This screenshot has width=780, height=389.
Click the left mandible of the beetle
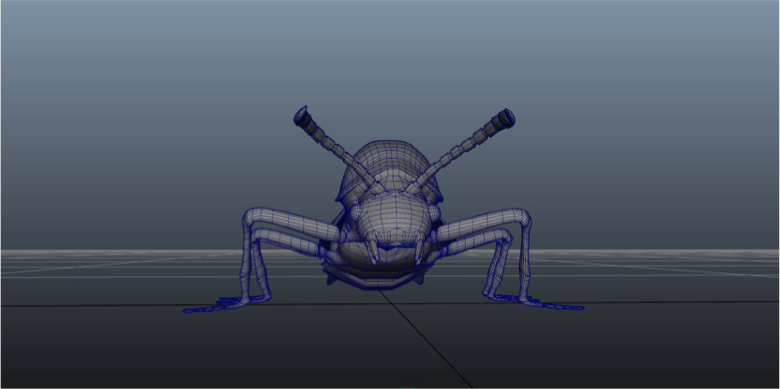[372, 251]
